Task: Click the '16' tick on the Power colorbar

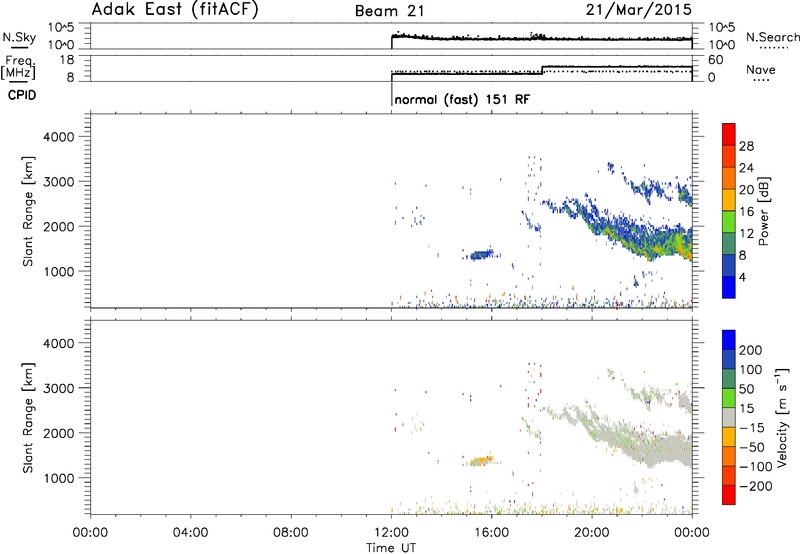Action: click(x=746, y=212)
